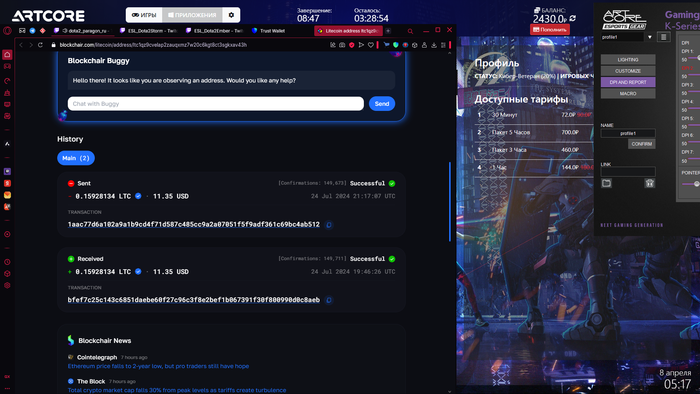Viewport: 700px width, 394px height.
Task: Send the message to Buggy
Action: 382,104
